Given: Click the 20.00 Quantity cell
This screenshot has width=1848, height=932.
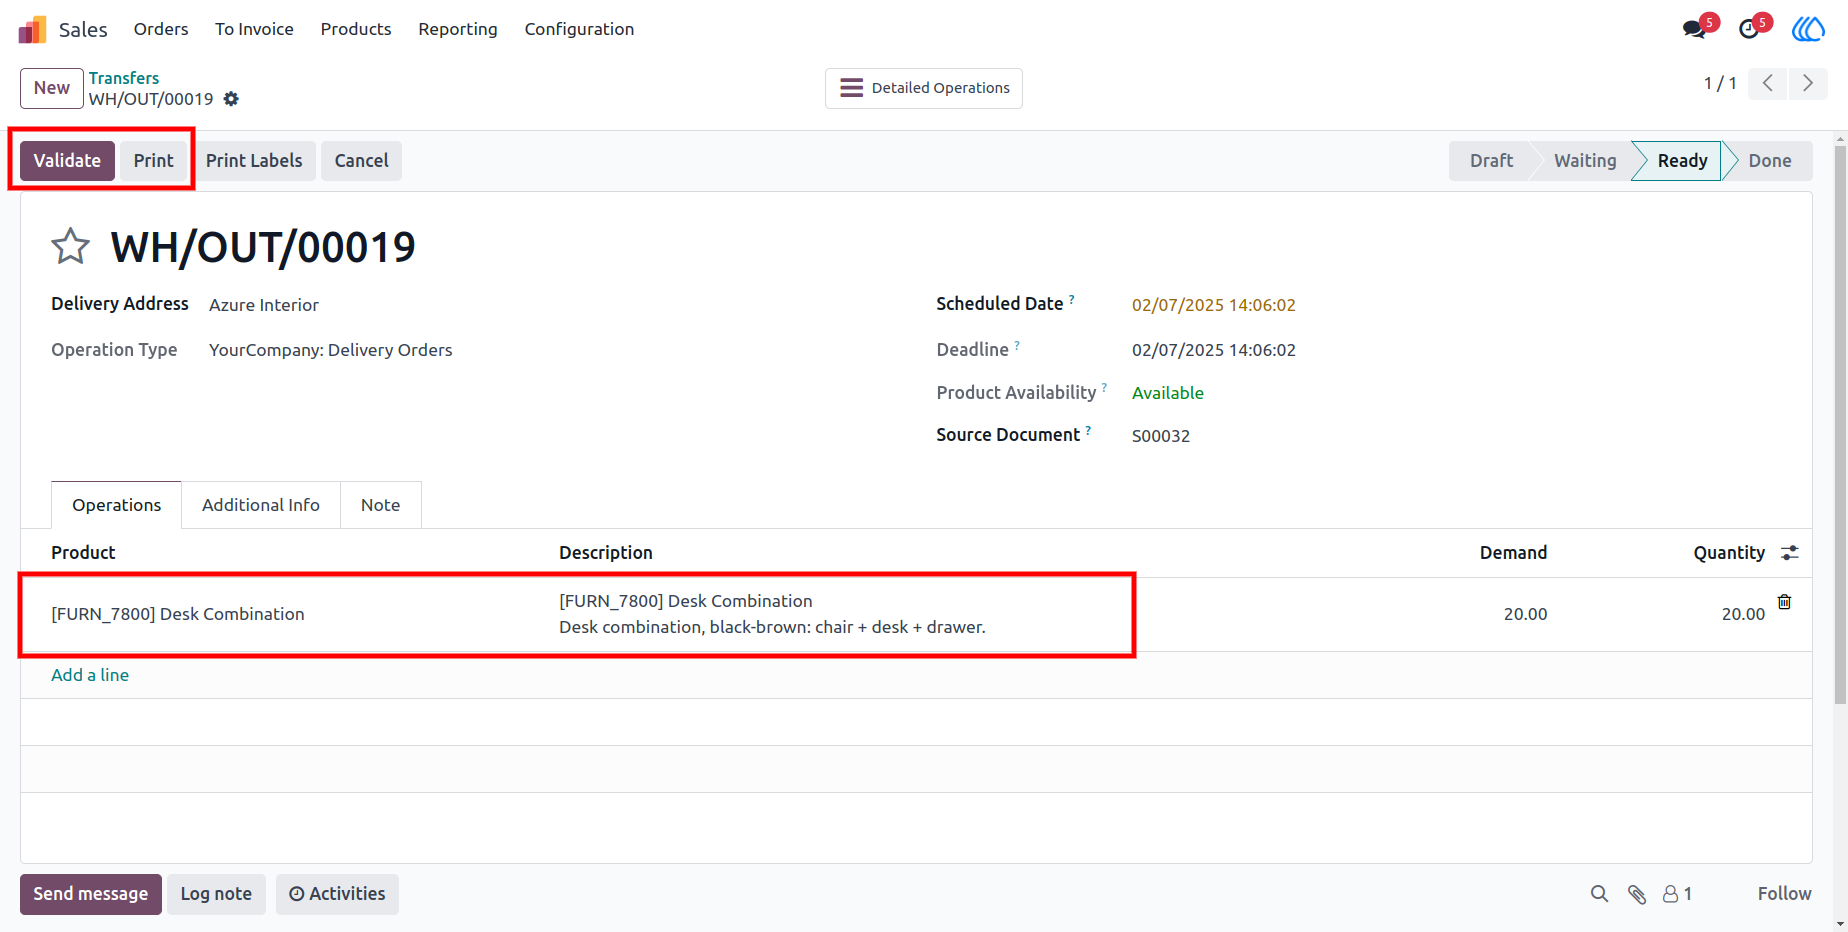Looking at the screenshot, I should pyautogui.click(x=1743, y=614).
